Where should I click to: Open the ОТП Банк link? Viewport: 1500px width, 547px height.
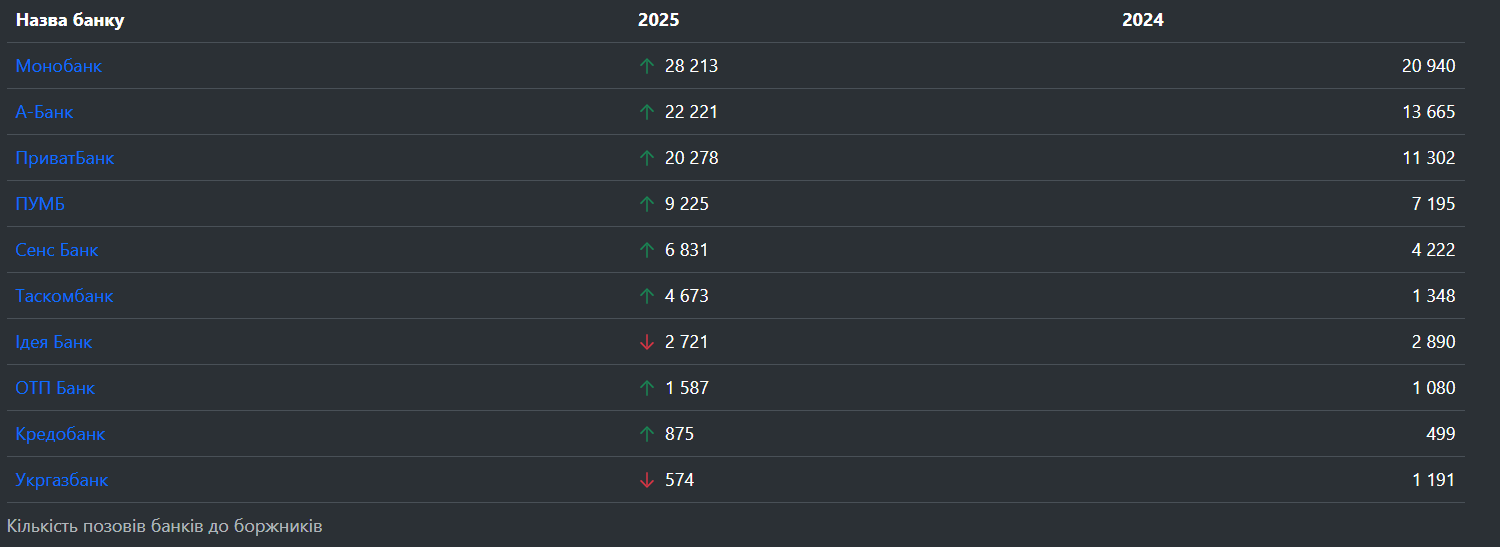[55, 388]
